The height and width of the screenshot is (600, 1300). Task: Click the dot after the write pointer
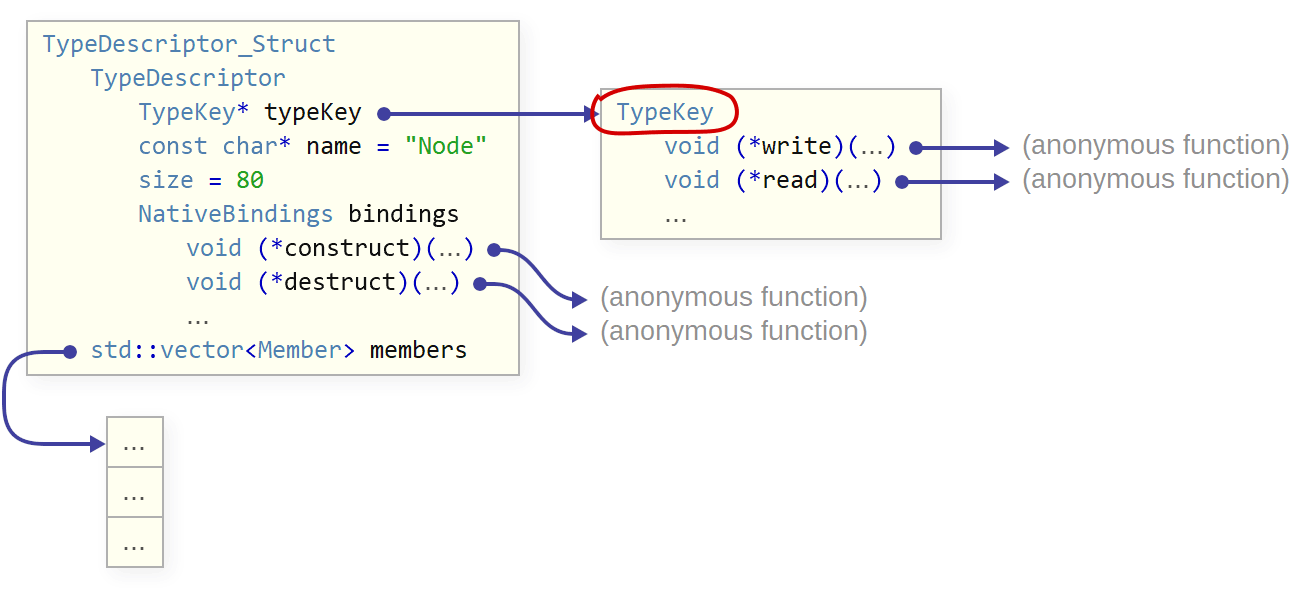click(916, 148)
